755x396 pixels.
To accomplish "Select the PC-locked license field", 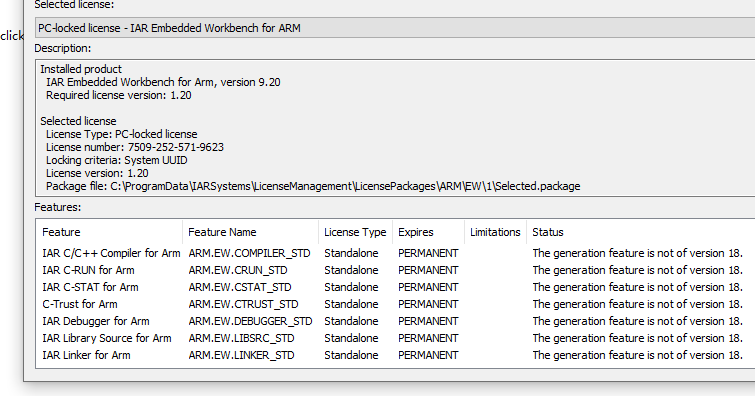I will coord(395,28).
